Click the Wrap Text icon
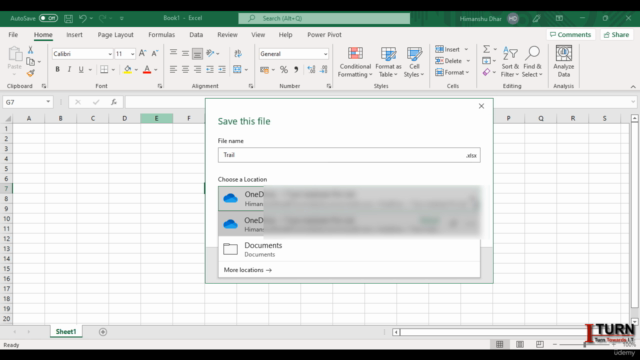This screenshot has height=360, width=640. (x=238, y=53)
